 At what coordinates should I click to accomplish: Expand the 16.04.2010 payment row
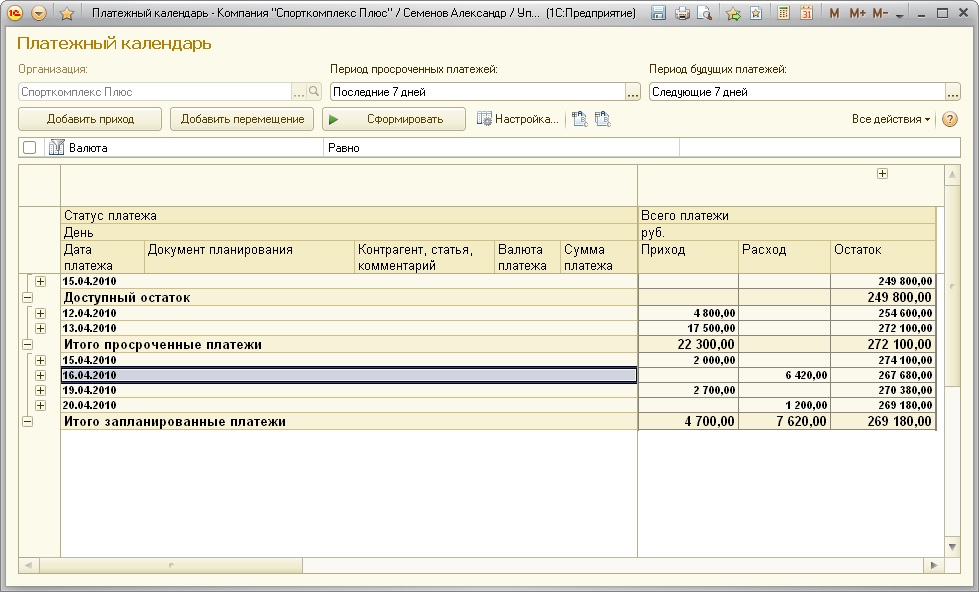[41, 375]
